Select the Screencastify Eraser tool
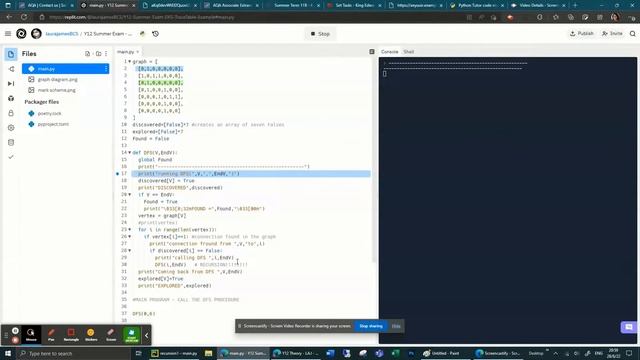This screenshot has height=360, width=640. [x=111, y=335]
